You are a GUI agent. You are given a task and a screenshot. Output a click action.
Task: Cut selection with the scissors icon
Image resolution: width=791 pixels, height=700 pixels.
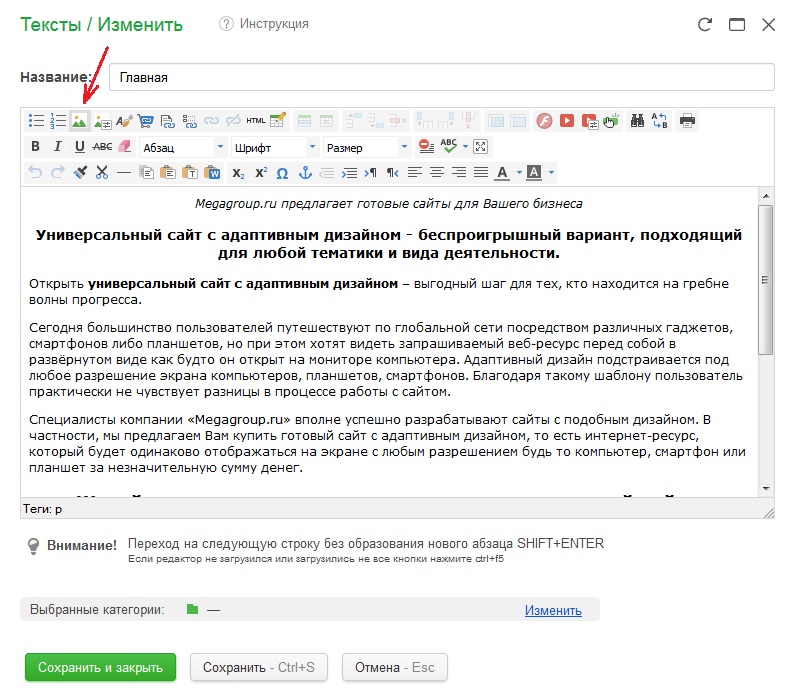pyautogui.click(x=102, y=172)
